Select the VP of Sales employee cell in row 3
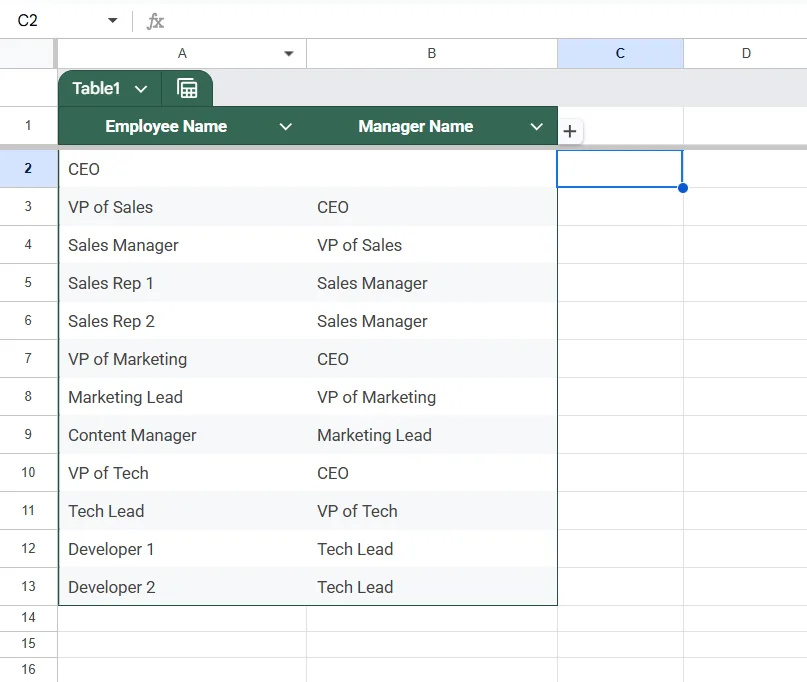Image resolution: width=807 pixels, height=682 pixels. (x=183, y=207)
